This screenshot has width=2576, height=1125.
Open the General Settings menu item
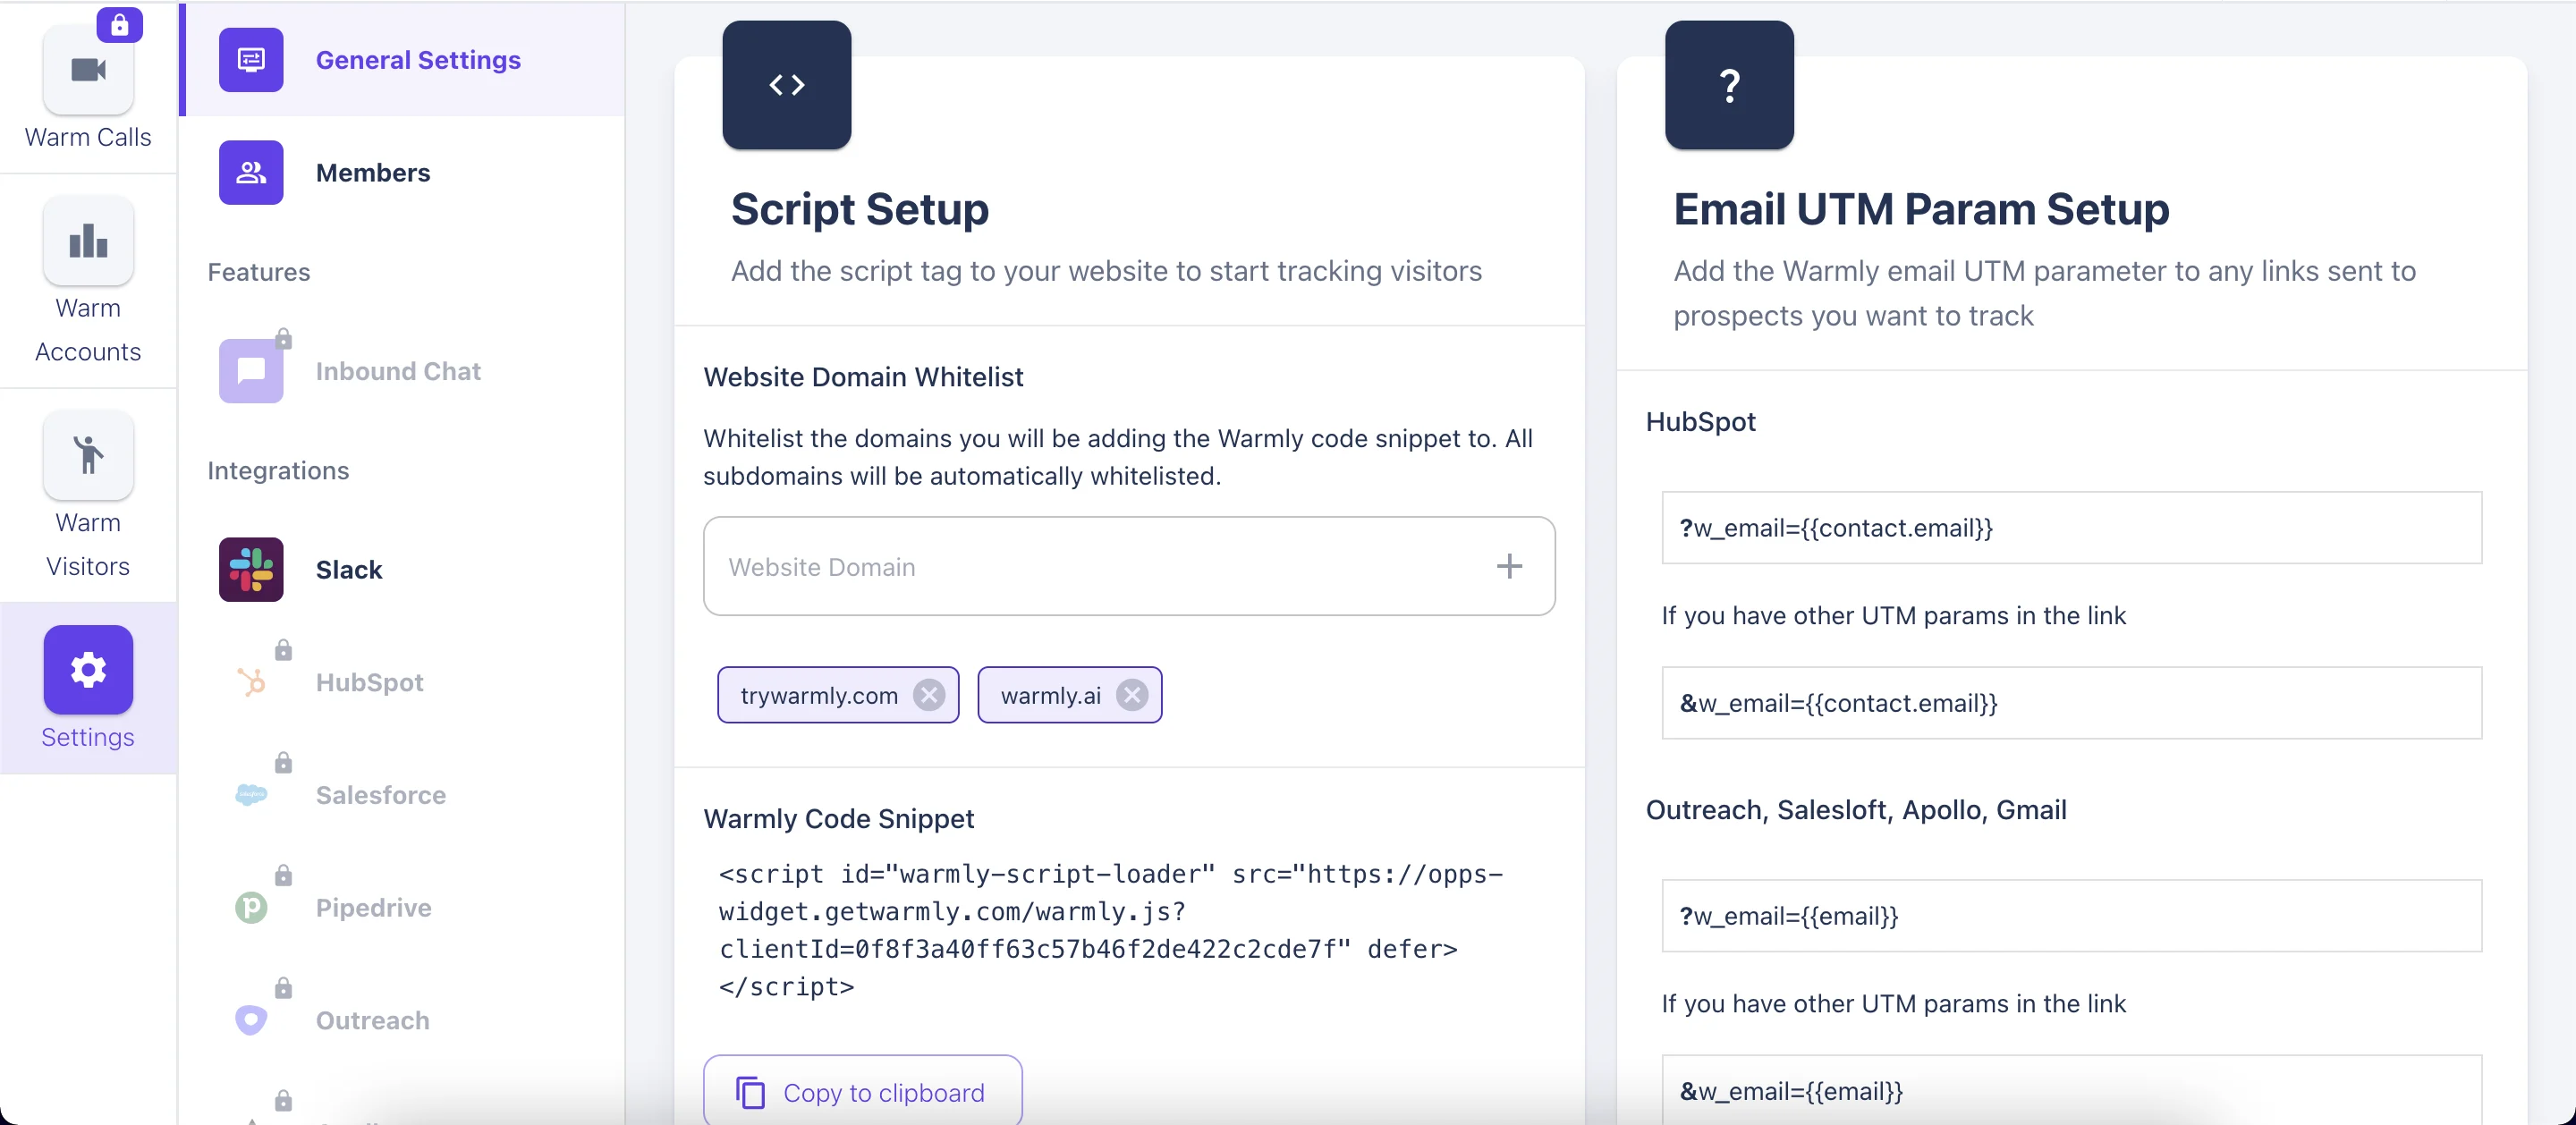click(x=402, y=60)
